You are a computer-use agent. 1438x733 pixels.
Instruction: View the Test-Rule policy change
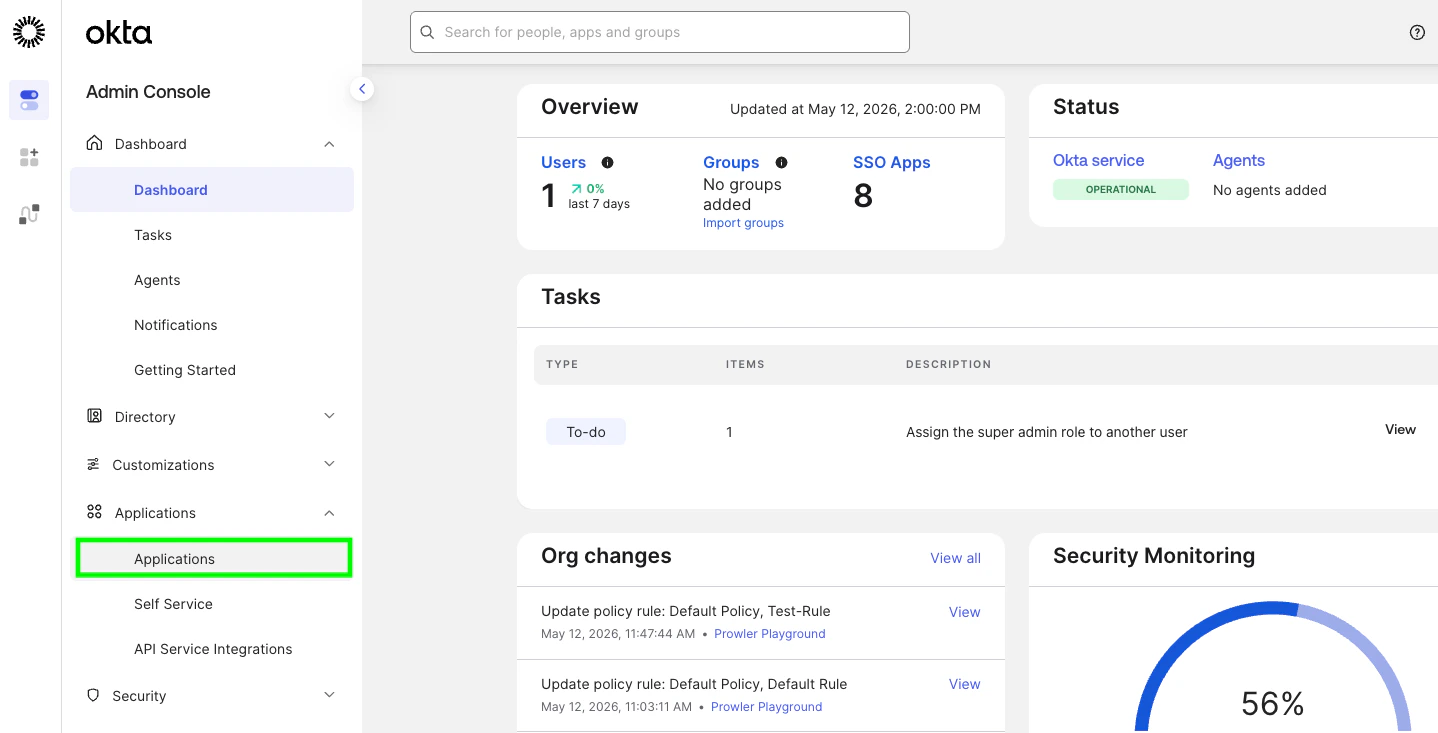[964, 612]
